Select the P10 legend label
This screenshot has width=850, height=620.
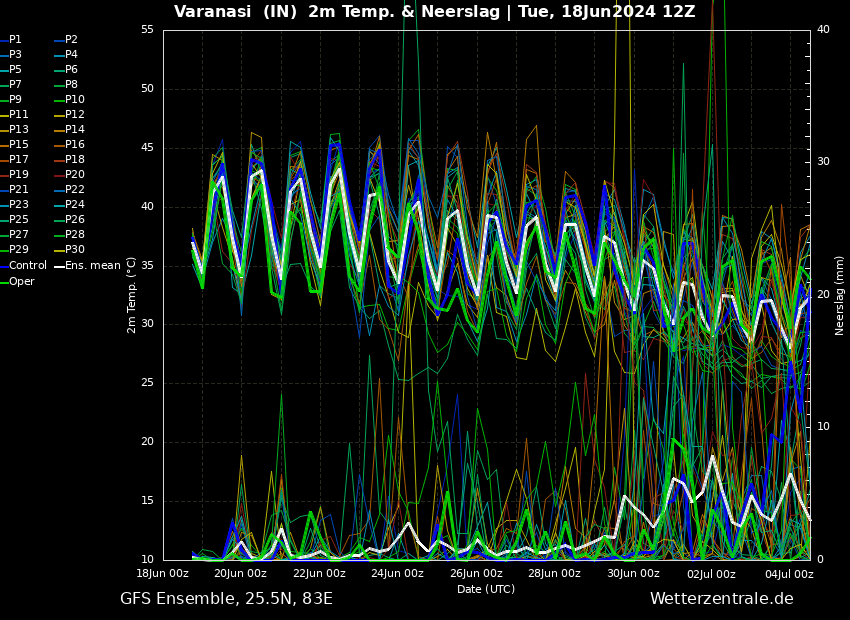[70, 99]
